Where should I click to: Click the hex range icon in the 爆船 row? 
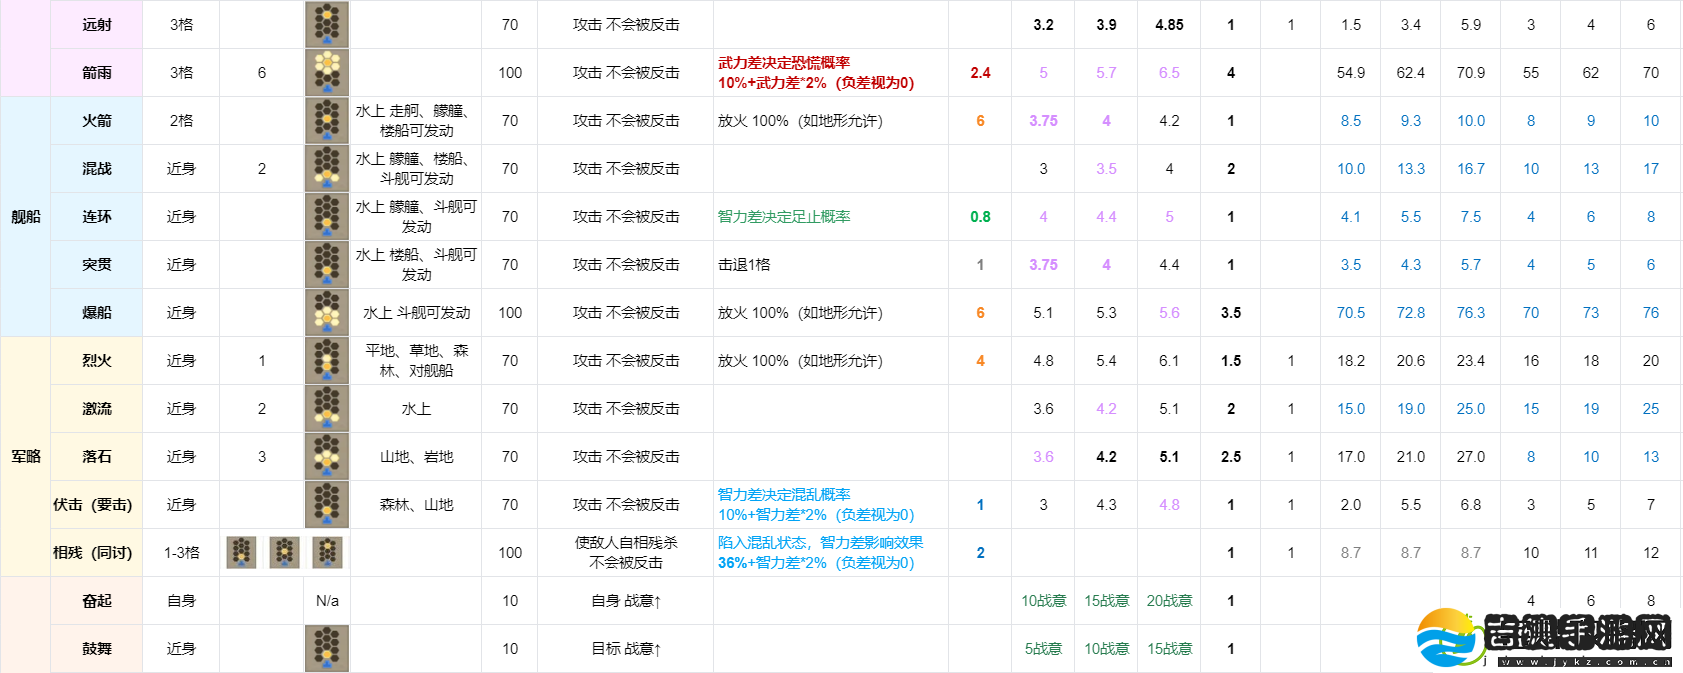327,313
